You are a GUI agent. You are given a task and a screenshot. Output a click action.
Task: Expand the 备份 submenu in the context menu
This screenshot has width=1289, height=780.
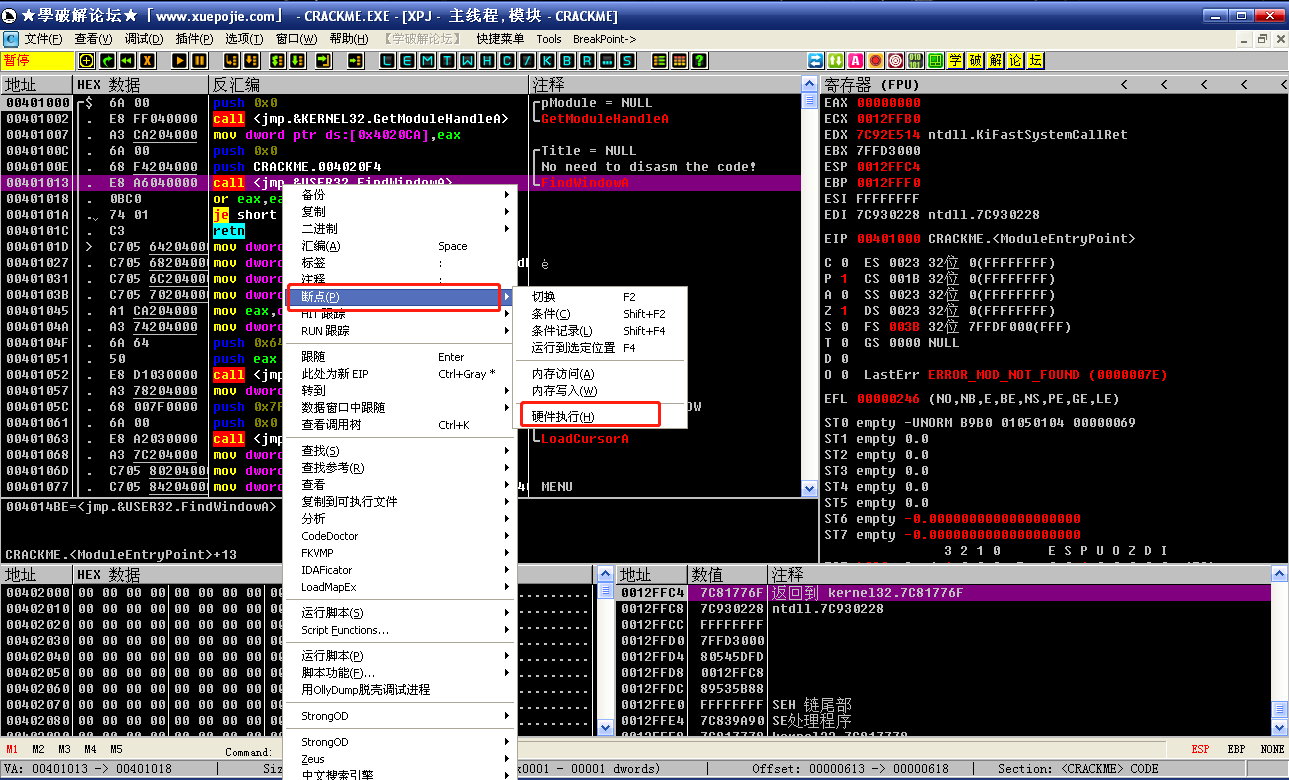(x=400, y=195)
